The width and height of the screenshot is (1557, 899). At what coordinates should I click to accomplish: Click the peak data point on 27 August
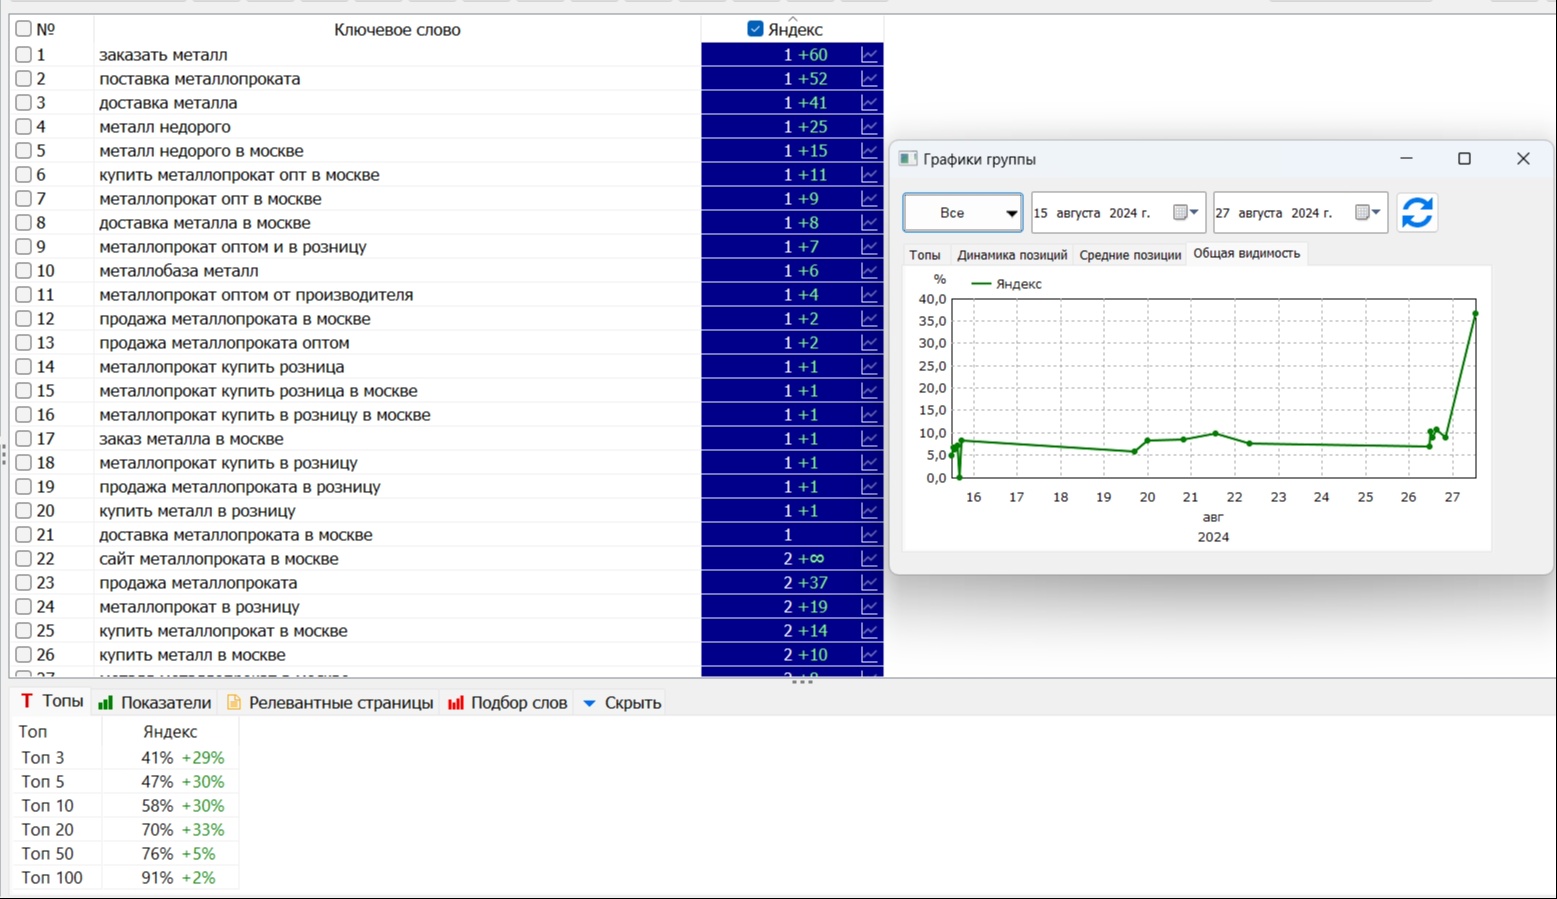(1475, 314)
